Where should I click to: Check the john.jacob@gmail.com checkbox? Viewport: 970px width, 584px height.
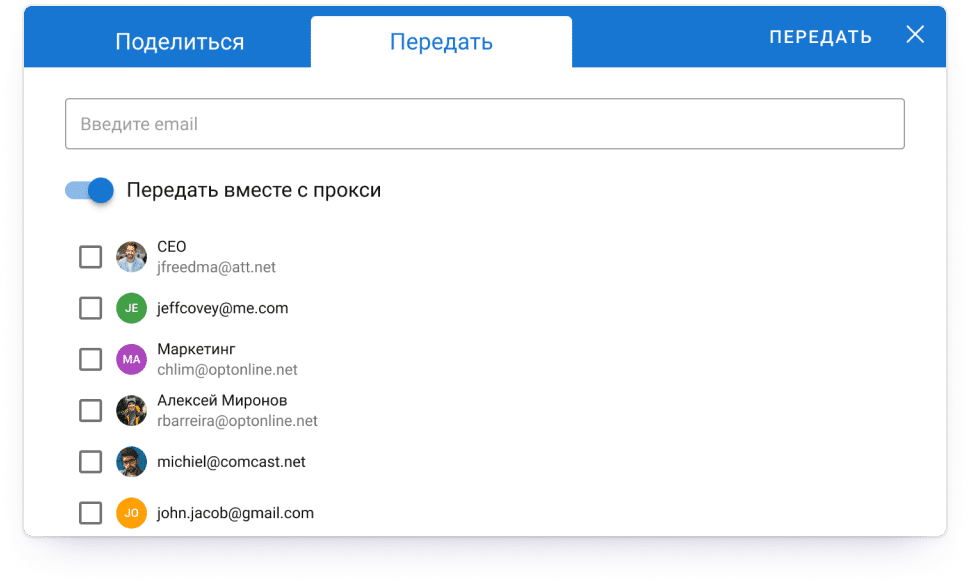point(90,513)
